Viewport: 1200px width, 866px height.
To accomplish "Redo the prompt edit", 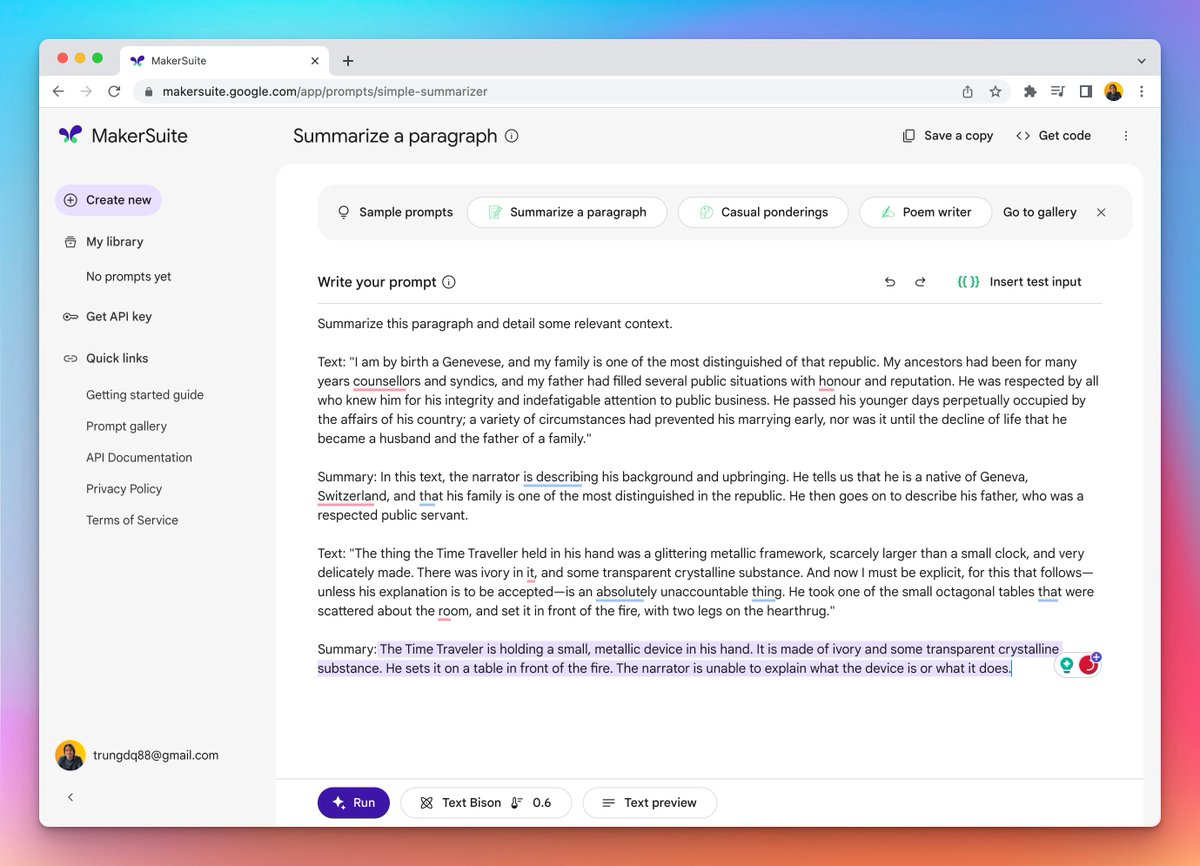I will [920, 282].
